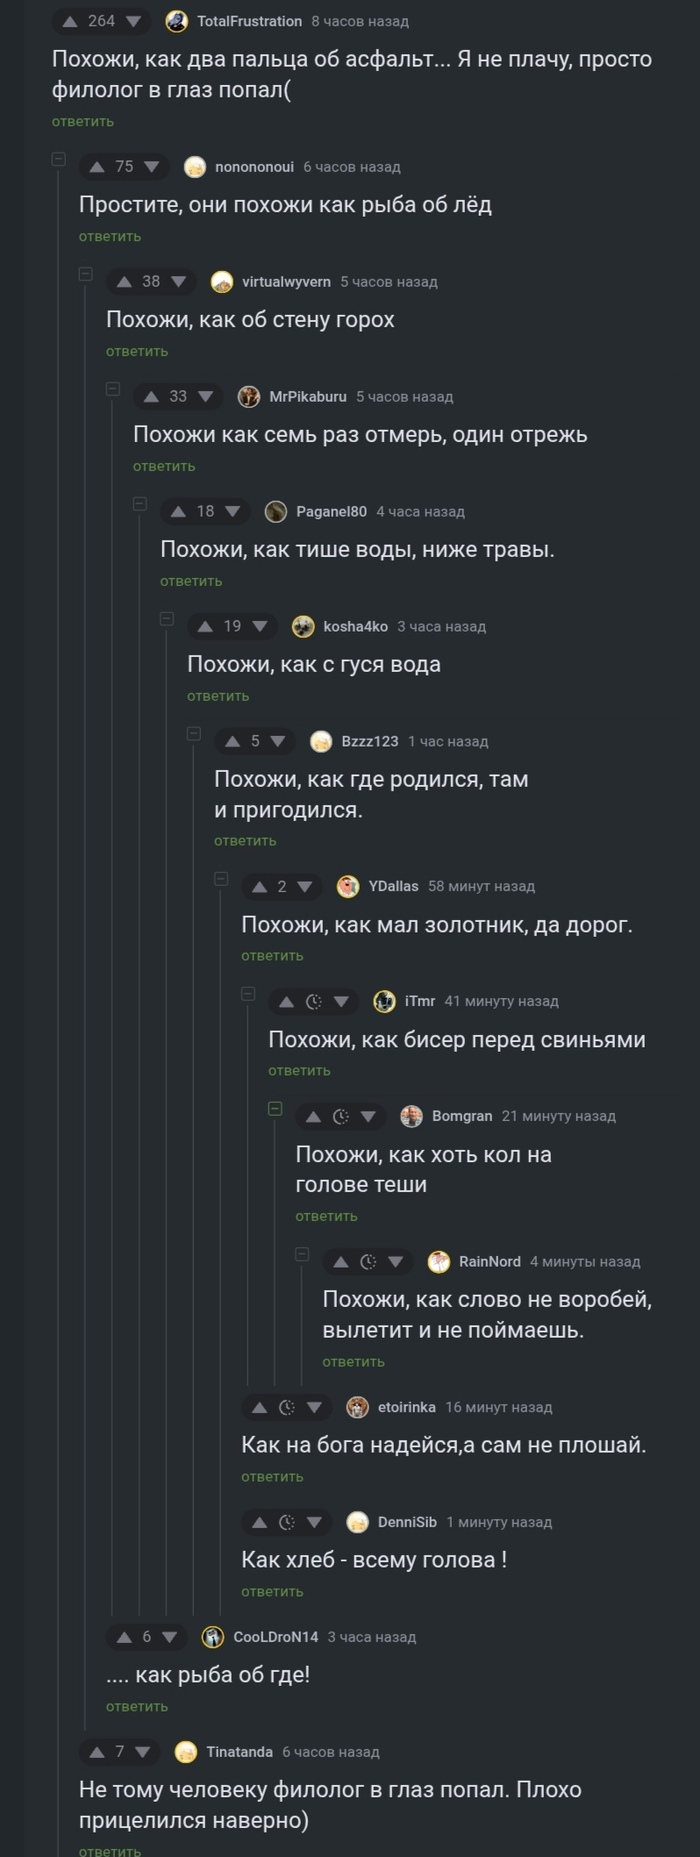Open etoirinka's avatar picture

357,1407
